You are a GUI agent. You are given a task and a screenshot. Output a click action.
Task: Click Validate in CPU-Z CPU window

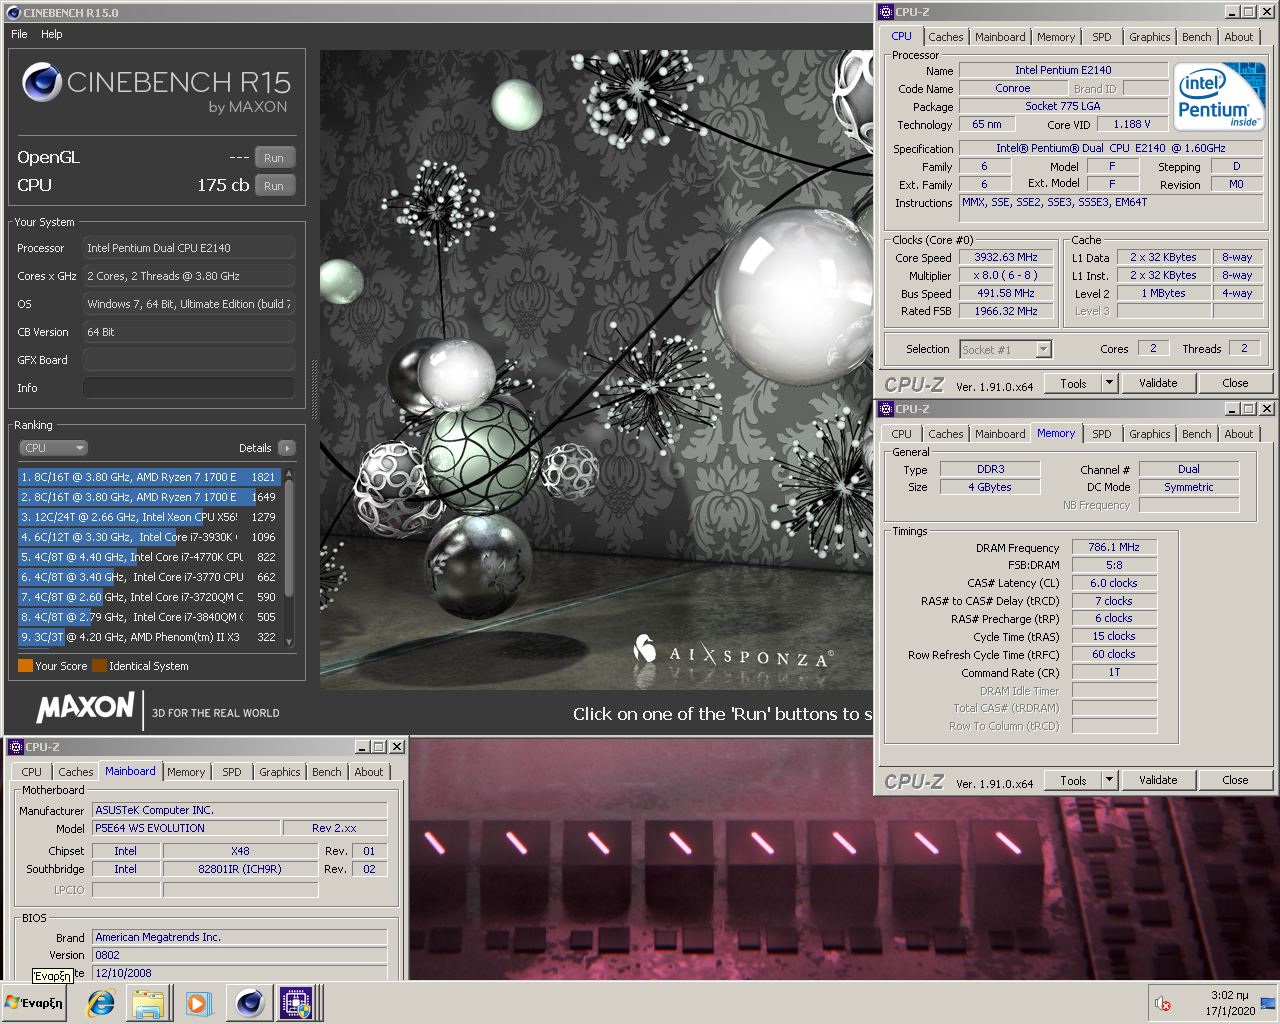[1158, 383]
